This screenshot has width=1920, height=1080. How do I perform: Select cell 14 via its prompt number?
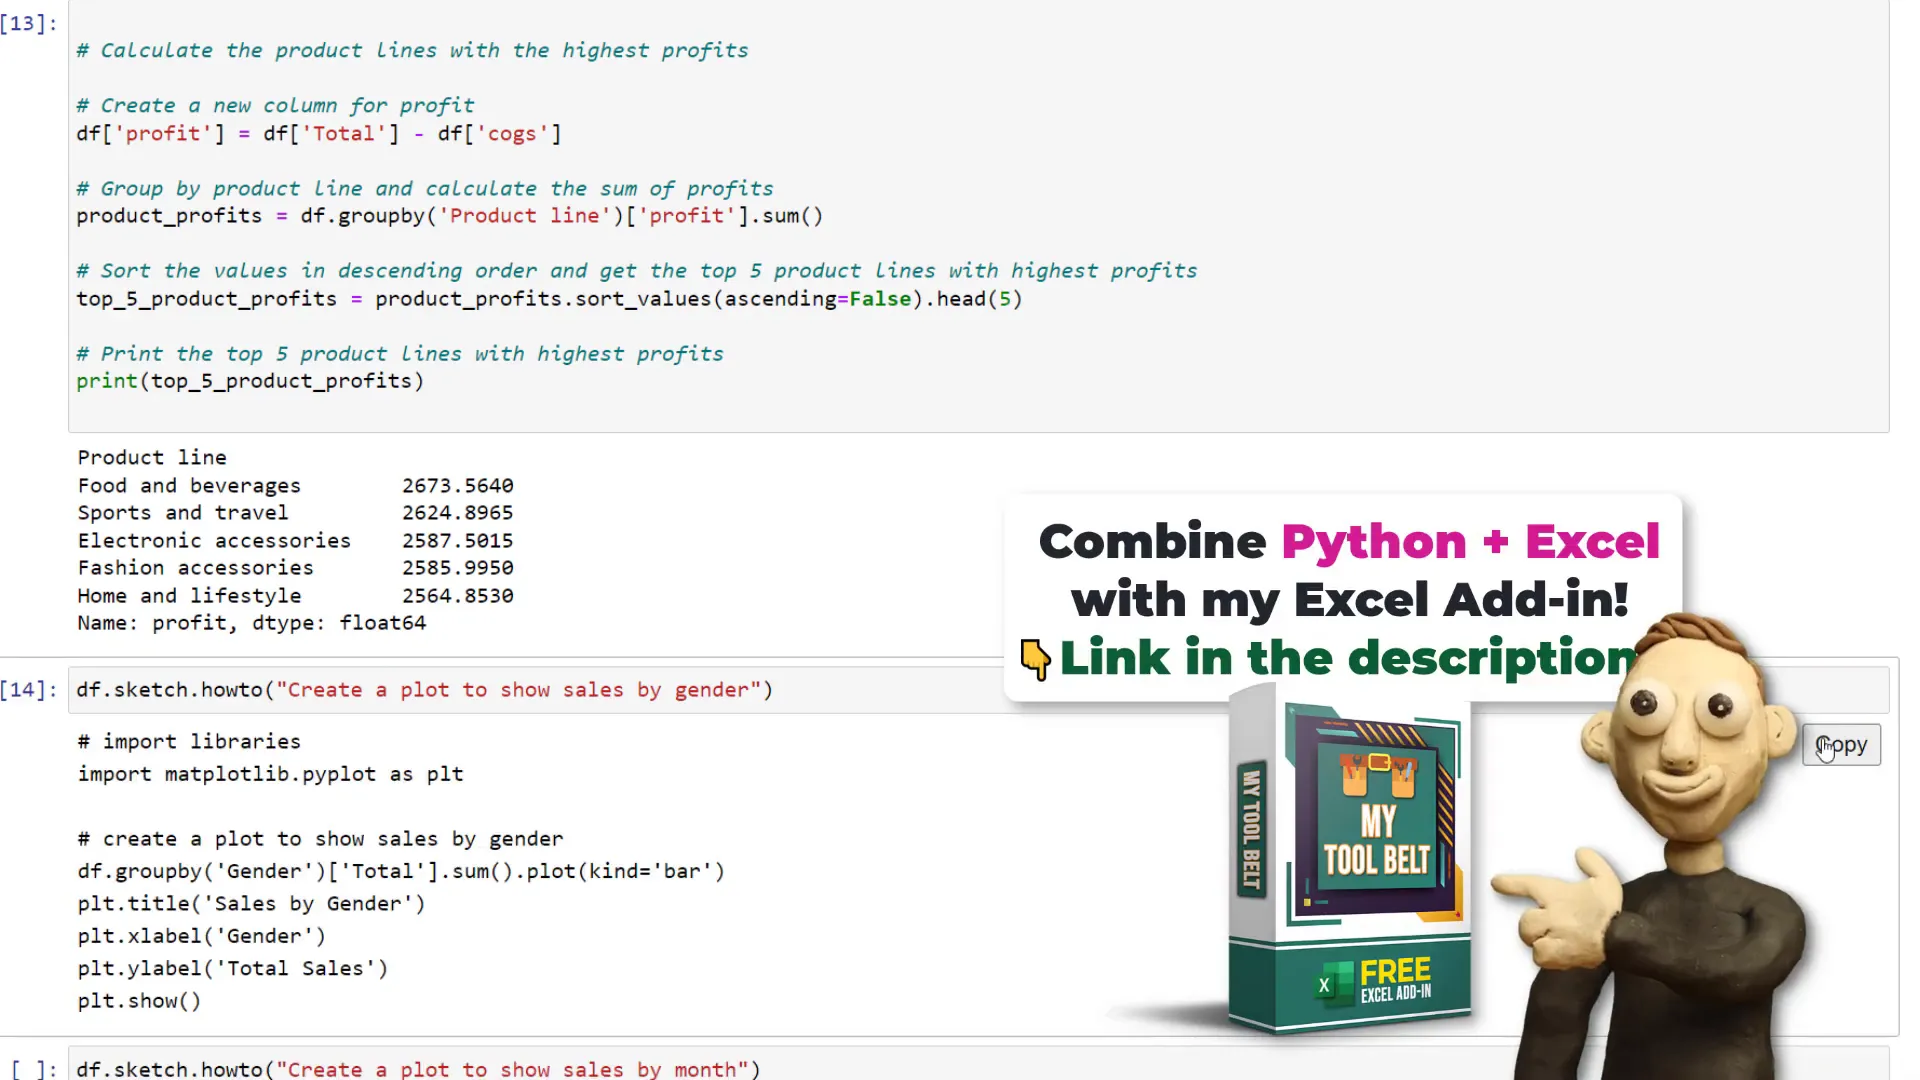pyautogui.click(x=29, y=690)
